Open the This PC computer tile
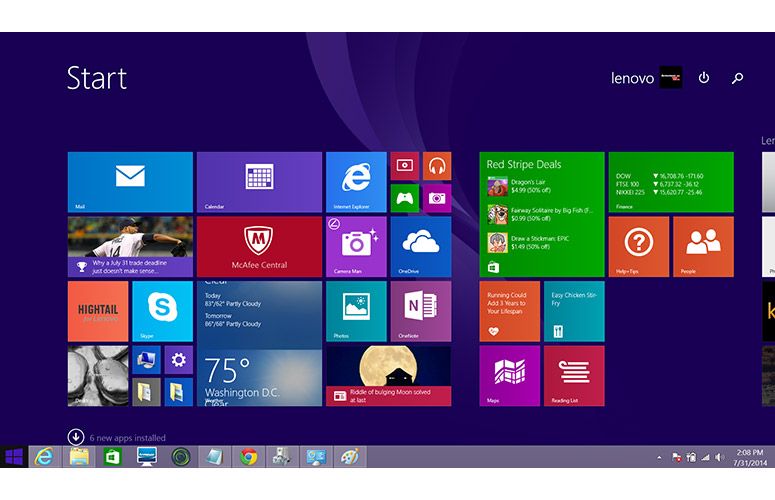The image size is (775, 500). pyautogui.click(x=146, y=360)
